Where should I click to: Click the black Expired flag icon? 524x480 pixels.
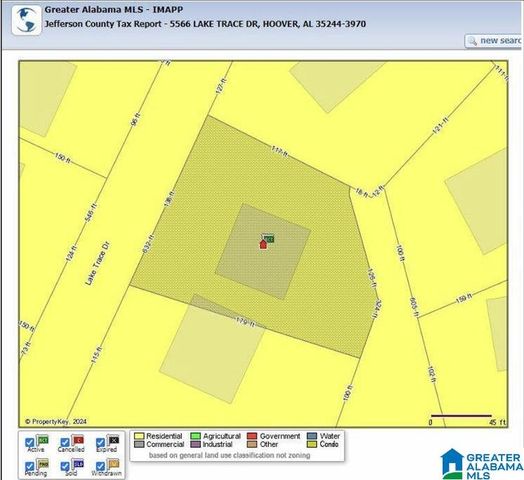coord(113,440)
